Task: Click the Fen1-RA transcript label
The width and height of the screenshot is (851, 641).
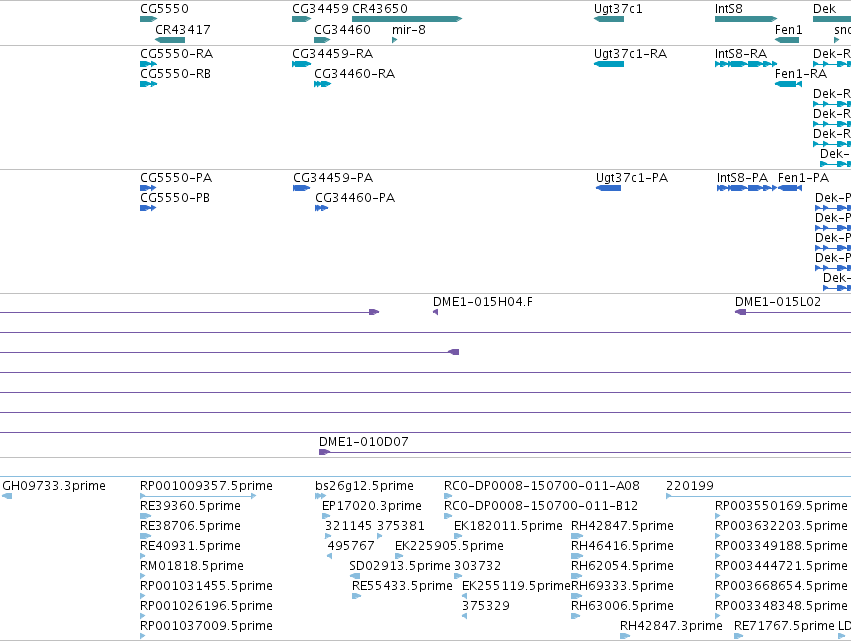Action: click(801, 74)
